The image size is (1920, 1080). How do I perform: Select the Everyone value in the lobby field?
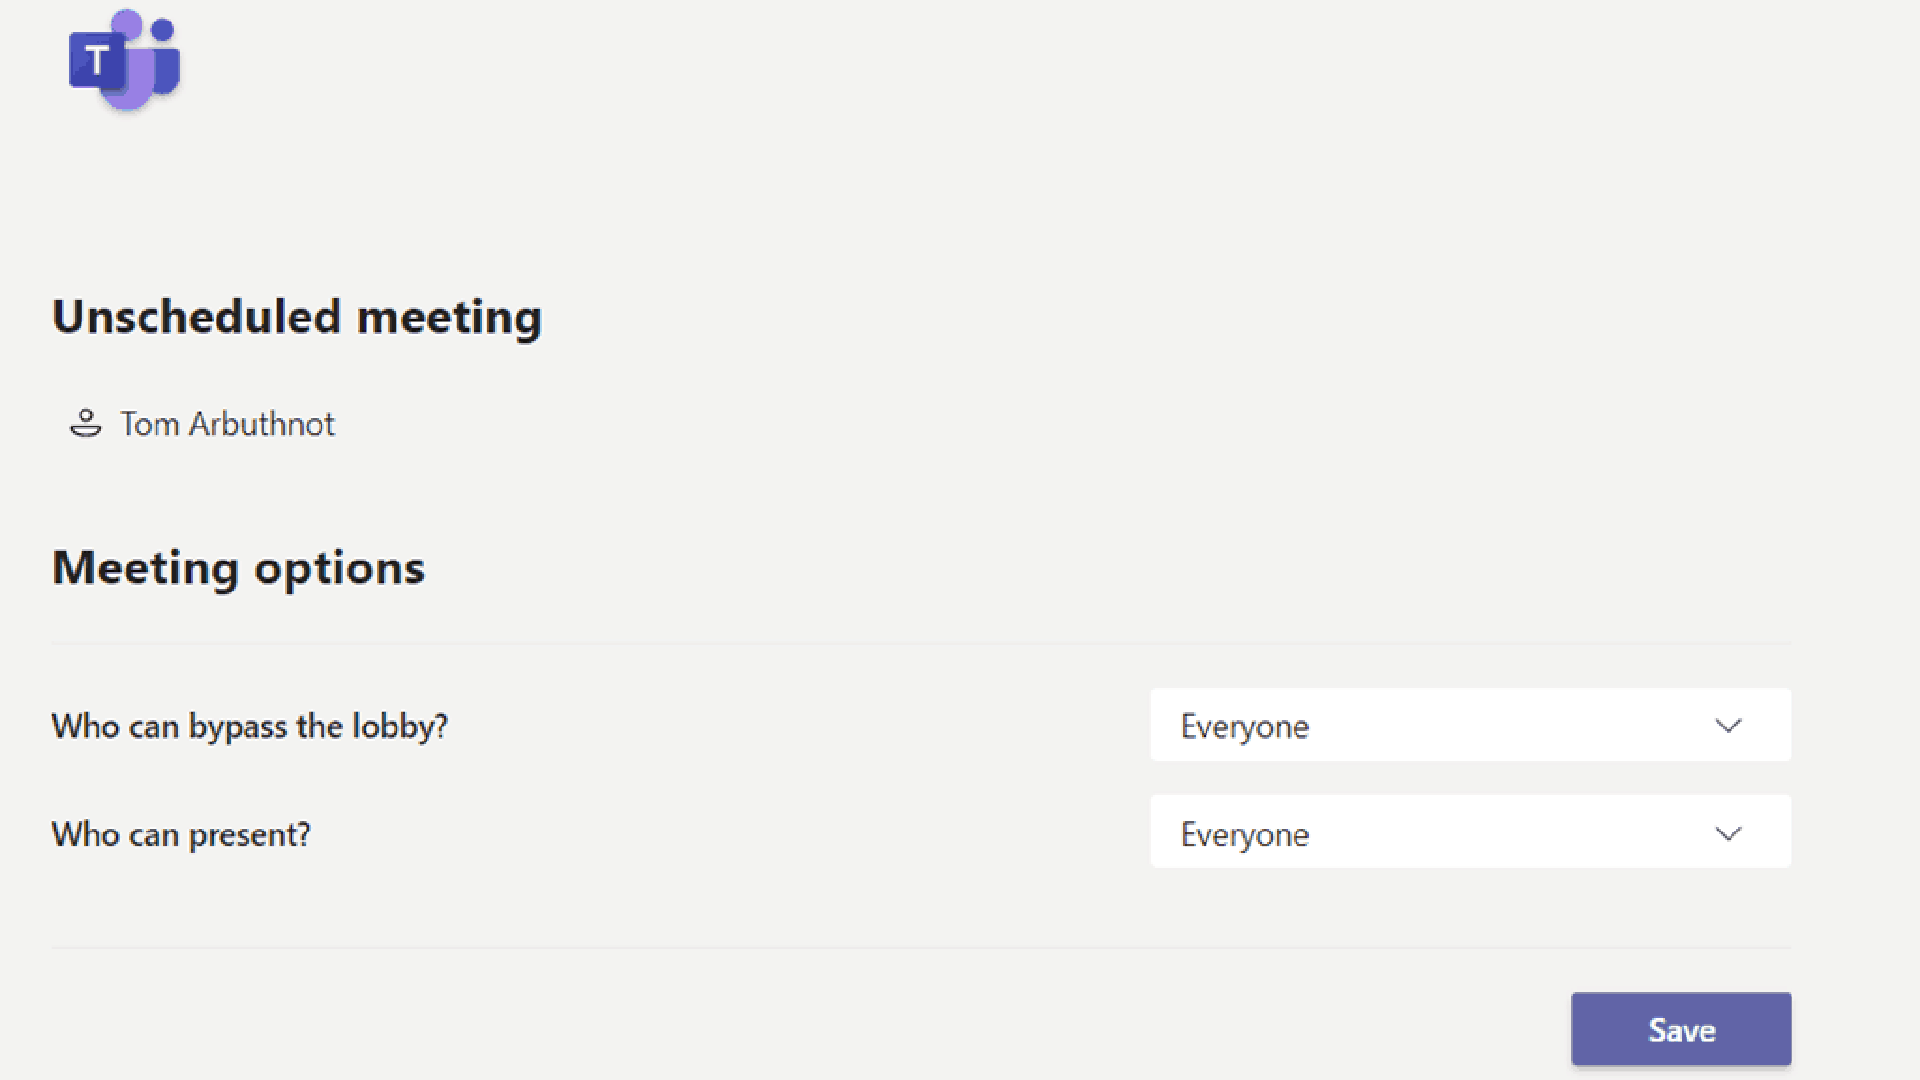pyautogui.click(x=1244, y=727)
